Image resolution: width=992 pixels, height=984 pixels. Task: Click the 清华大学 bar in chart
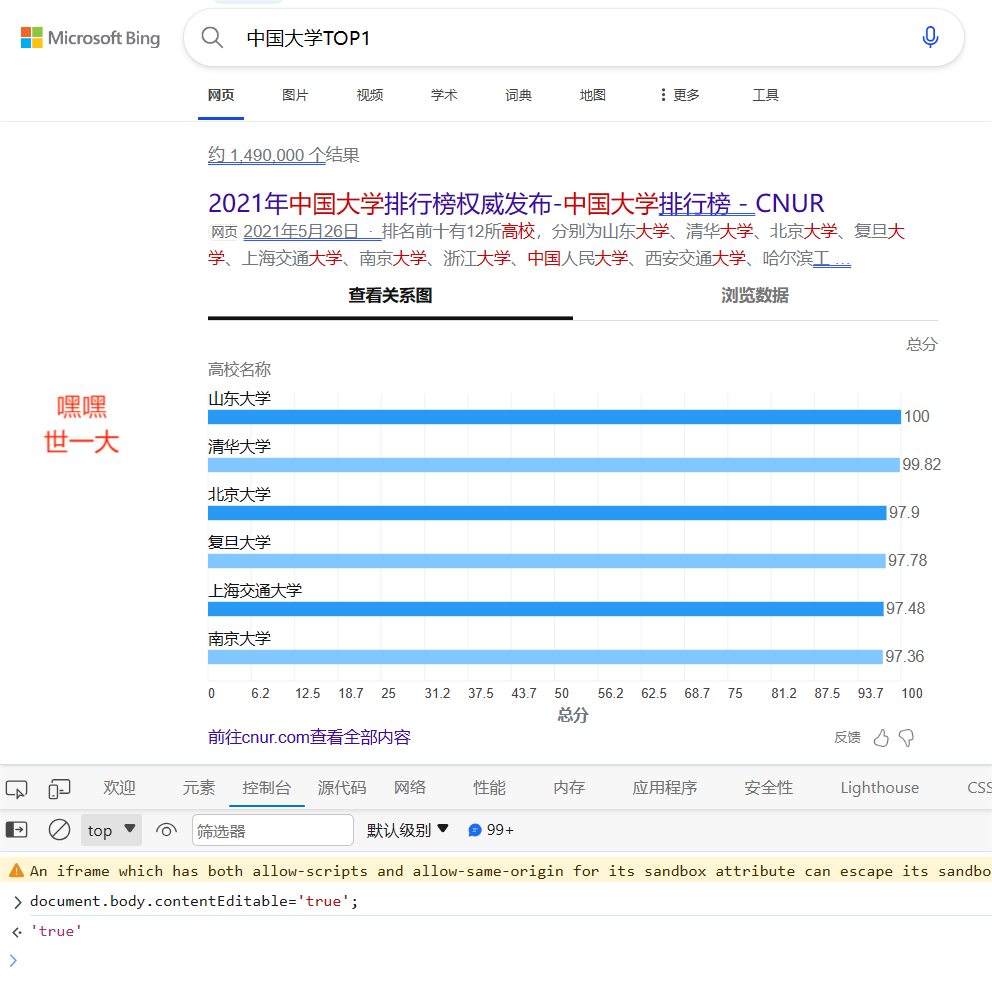coord(554,465)
